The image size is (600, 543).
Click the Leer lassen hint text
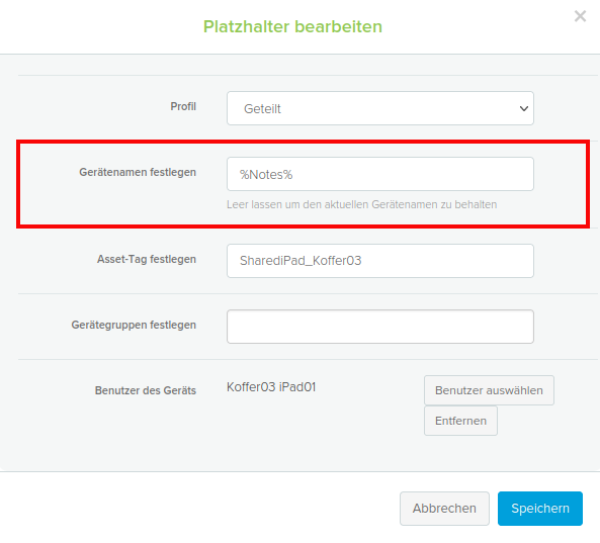tap(362, 204)
